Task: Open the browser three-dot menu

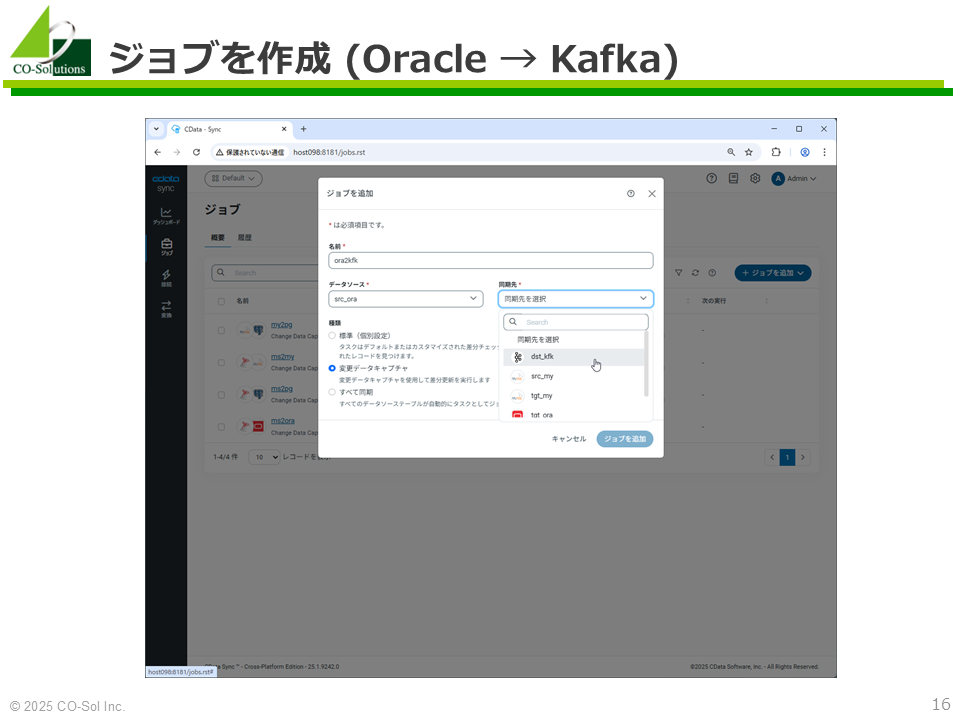Action: 825,152
